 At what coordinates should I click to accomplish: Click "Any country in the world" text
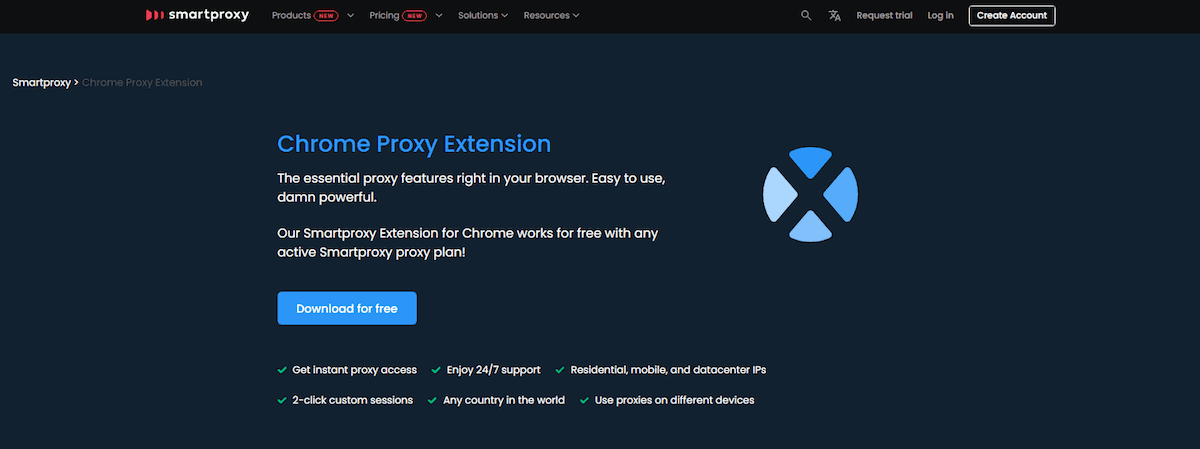click(504, 400)
